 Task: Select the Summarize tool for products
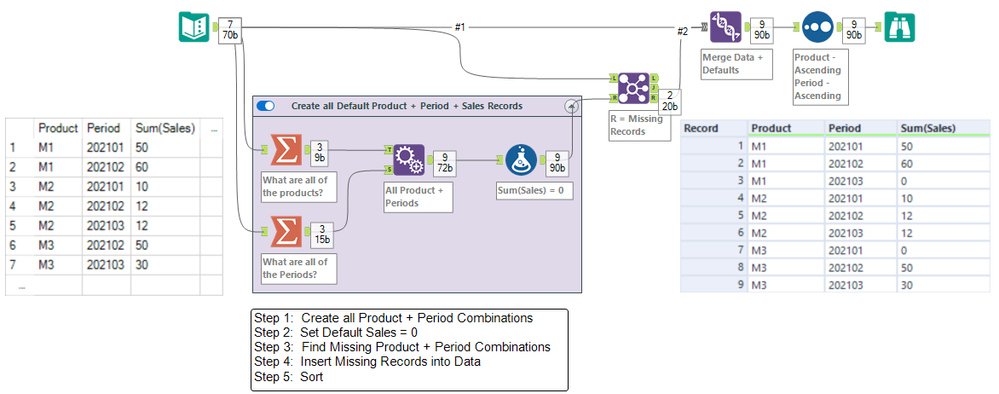[x=286, y=150]
